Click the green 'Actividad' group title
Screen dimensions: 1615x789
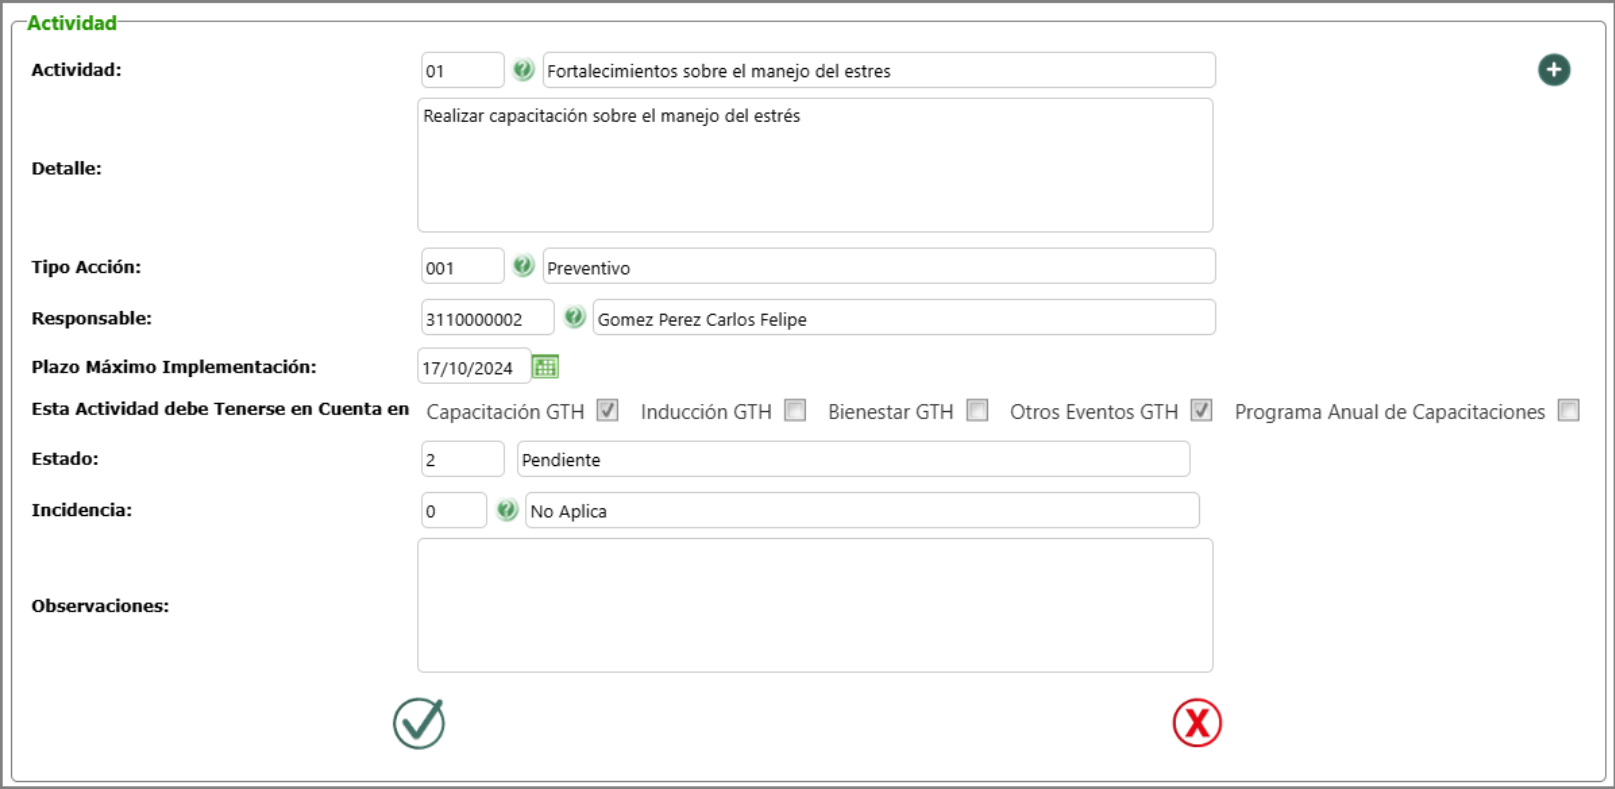[x=72, y=23]
